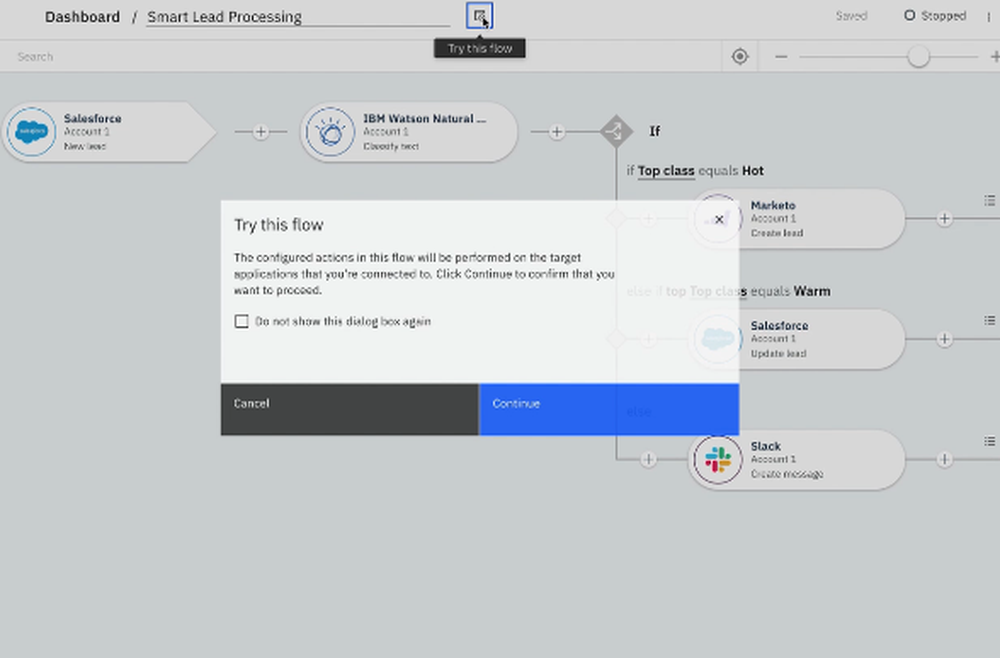The width and height of the screenshot is (1000, 658).
Task: Open list menu for the Salesforce Update branch
Action: (x=989, y=321)
